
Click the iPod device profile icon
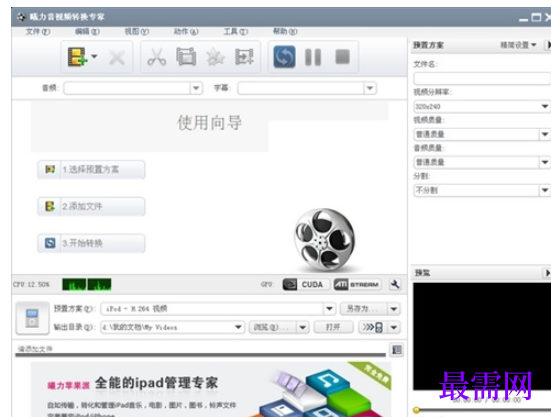click(32, 318)
